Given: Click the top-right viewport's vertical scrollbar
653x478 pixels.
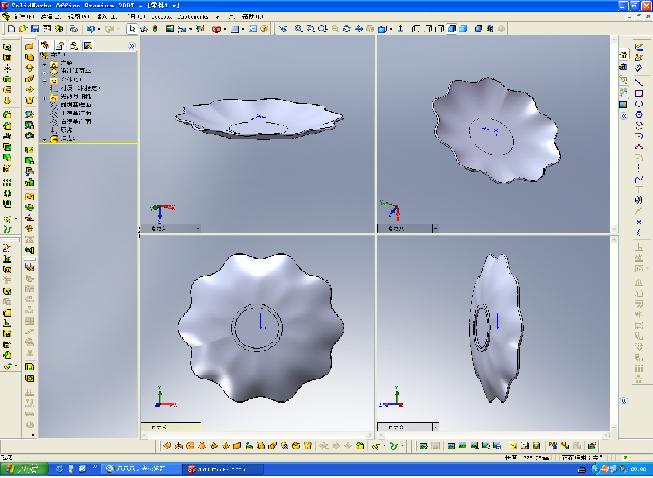Looking at the screenshot, I should click(x=614, y=134).
